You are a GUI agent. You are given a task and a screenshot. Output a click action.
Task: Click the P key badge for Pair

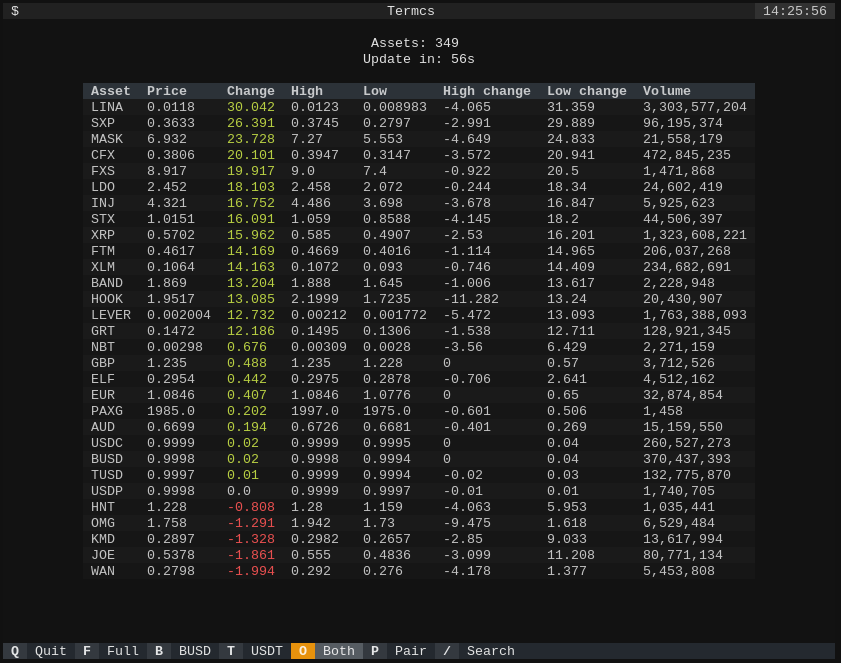375,651
